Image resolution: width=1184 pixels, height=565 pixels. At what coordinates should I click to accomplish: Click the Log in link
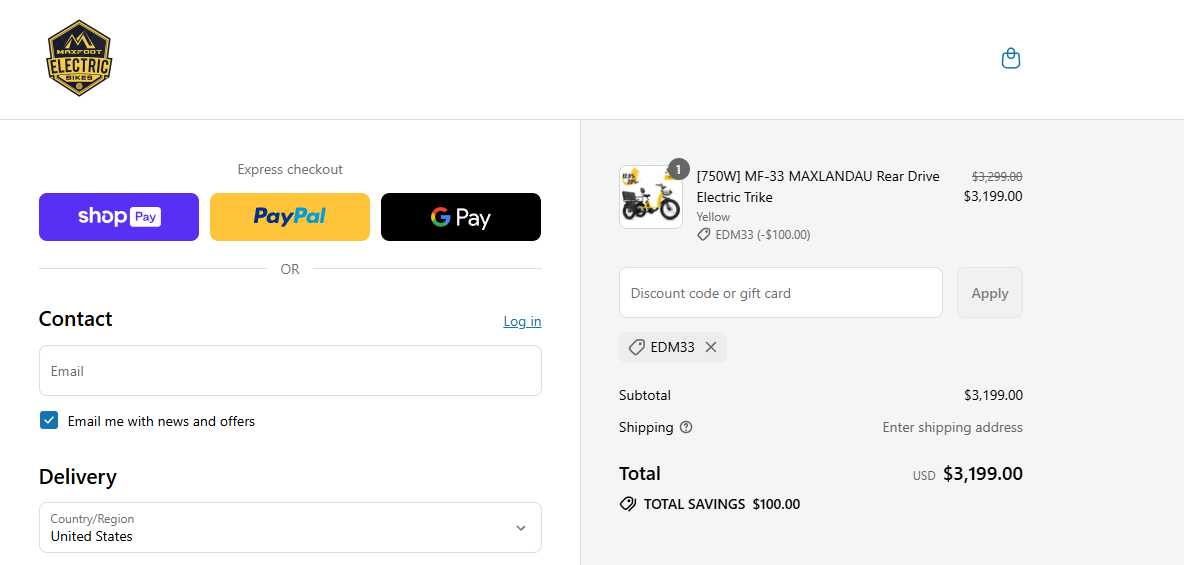click(x=523, y=321)
